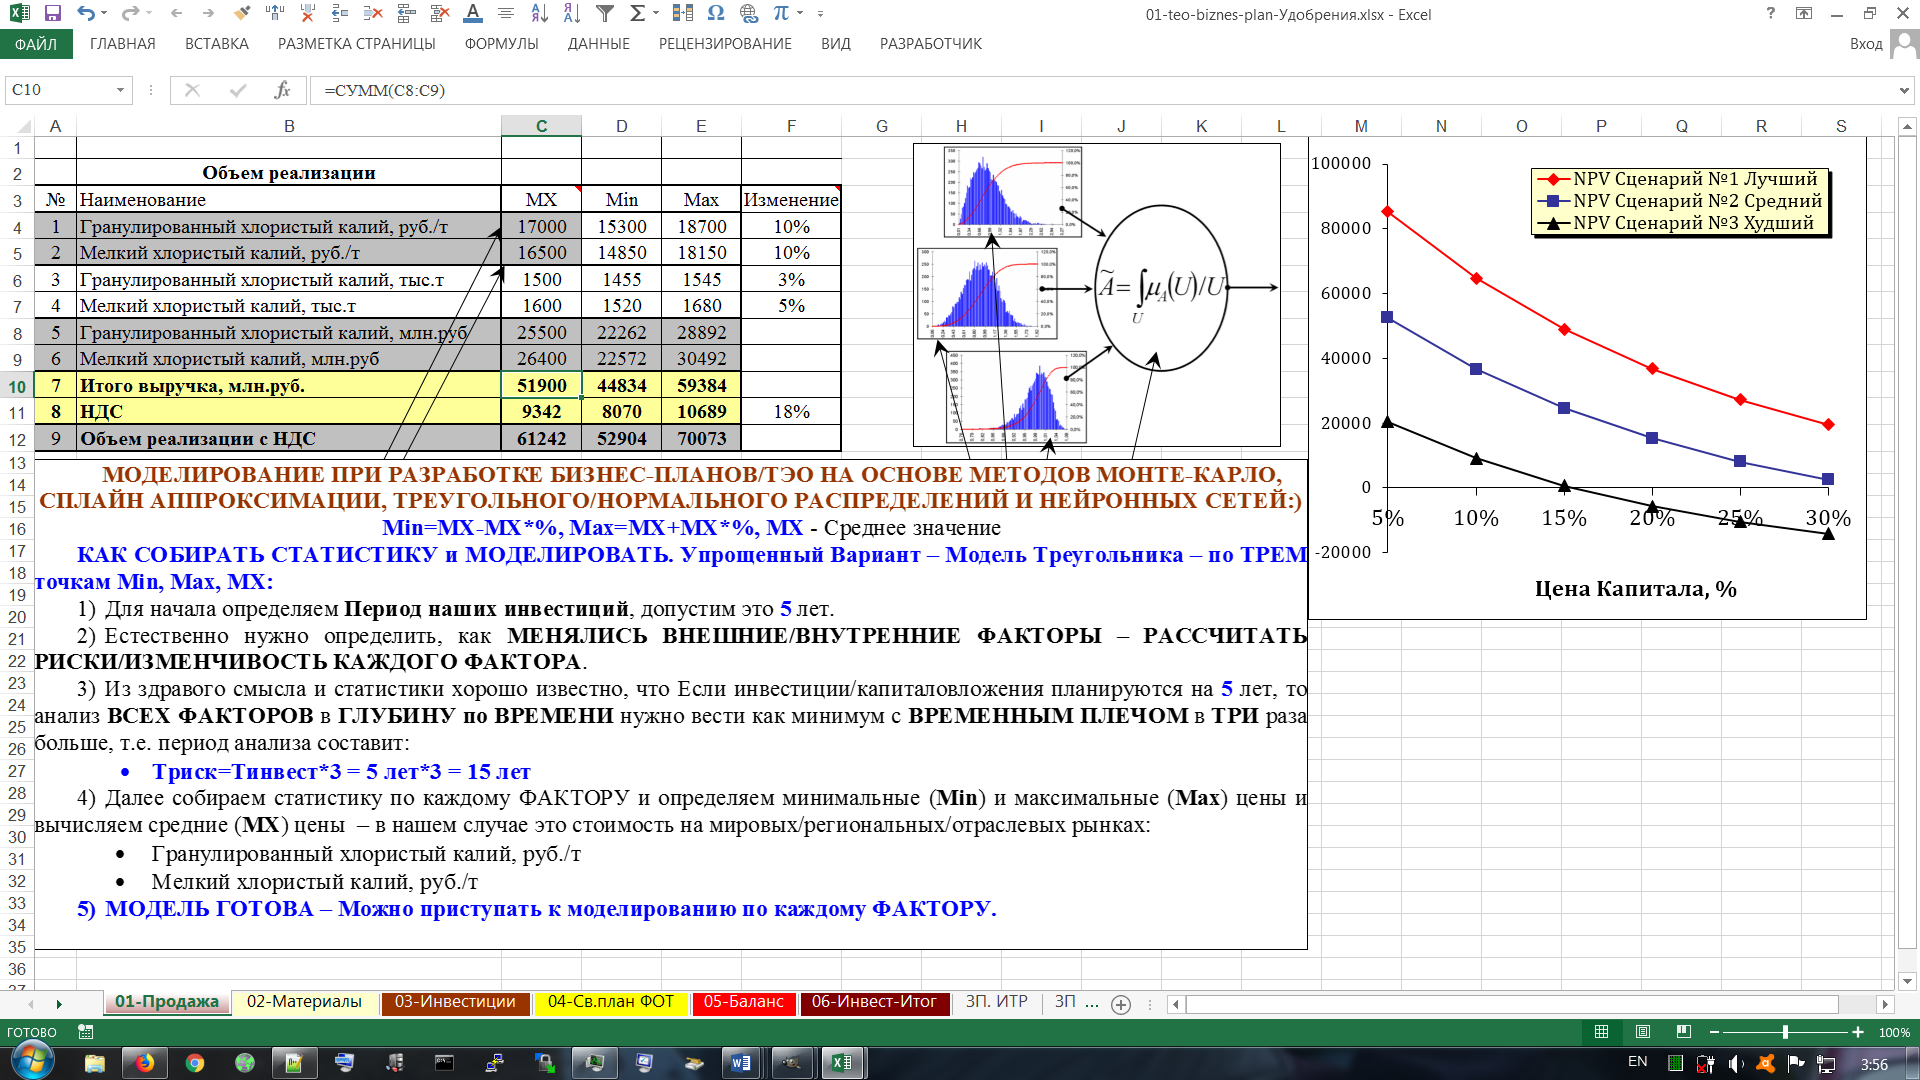Viewport: 1920px width, 1080px height.
Task: Switch to Page Layout view
Action: coord(1643,1032)
